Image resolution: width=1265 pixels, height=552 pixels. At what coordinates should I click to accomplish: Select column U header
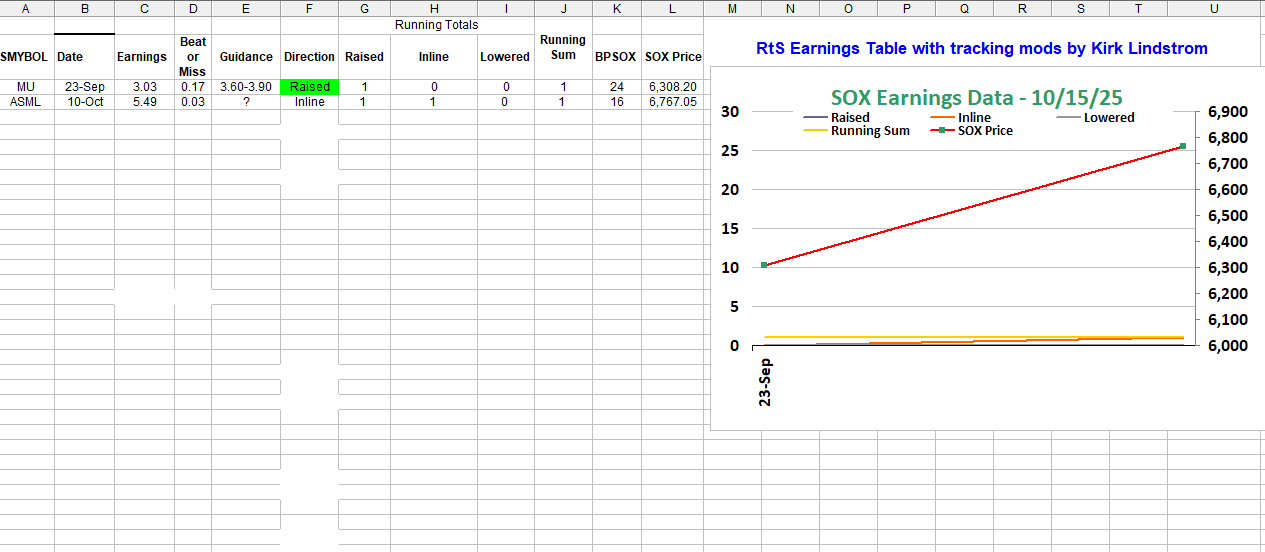(1214, 8)
